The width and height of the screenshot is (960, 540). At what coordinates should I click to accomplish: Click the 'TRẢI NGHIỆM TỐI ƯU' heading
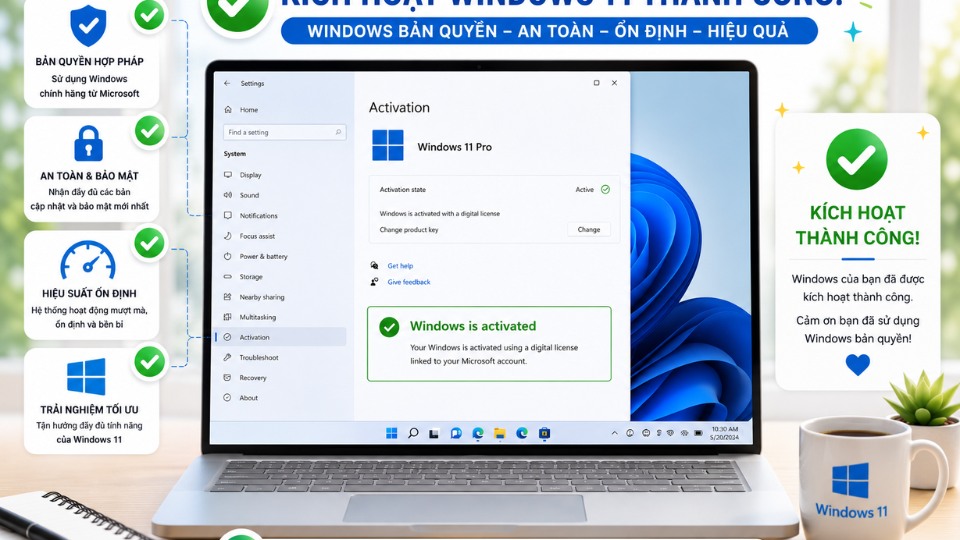tap(89, 410)
